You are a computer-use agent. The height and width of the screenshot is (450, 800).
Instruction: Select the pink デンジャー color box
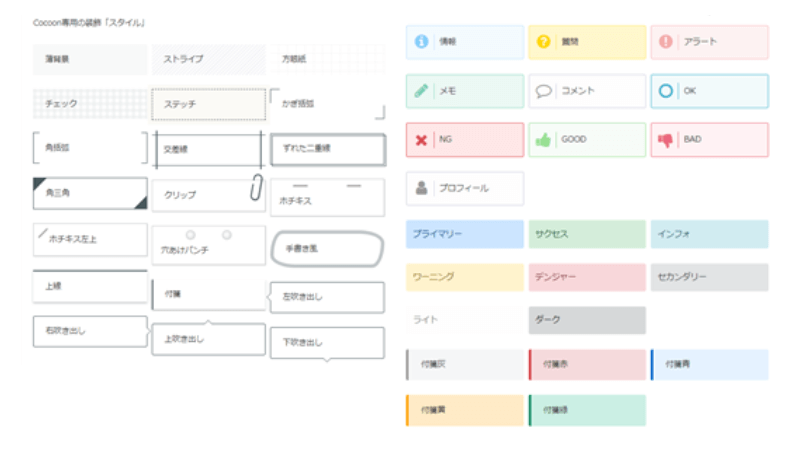[587, 277]
